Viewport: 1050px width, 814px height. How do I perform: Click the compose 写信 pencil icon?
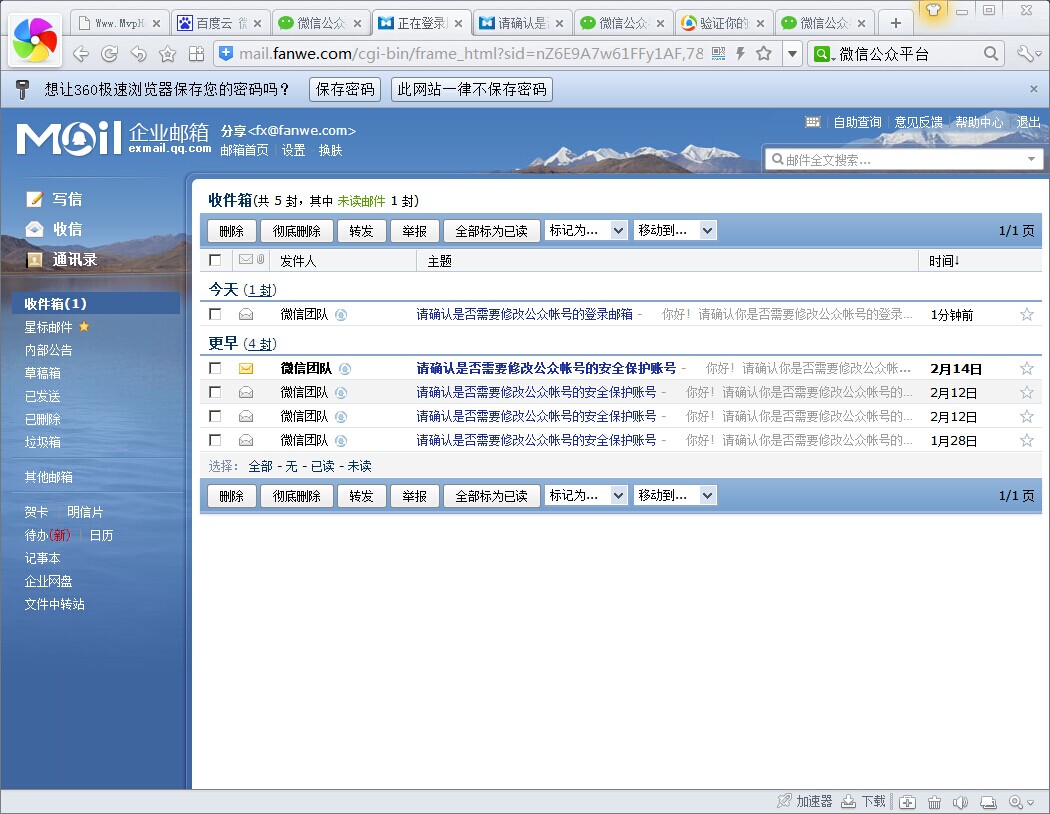34,199
